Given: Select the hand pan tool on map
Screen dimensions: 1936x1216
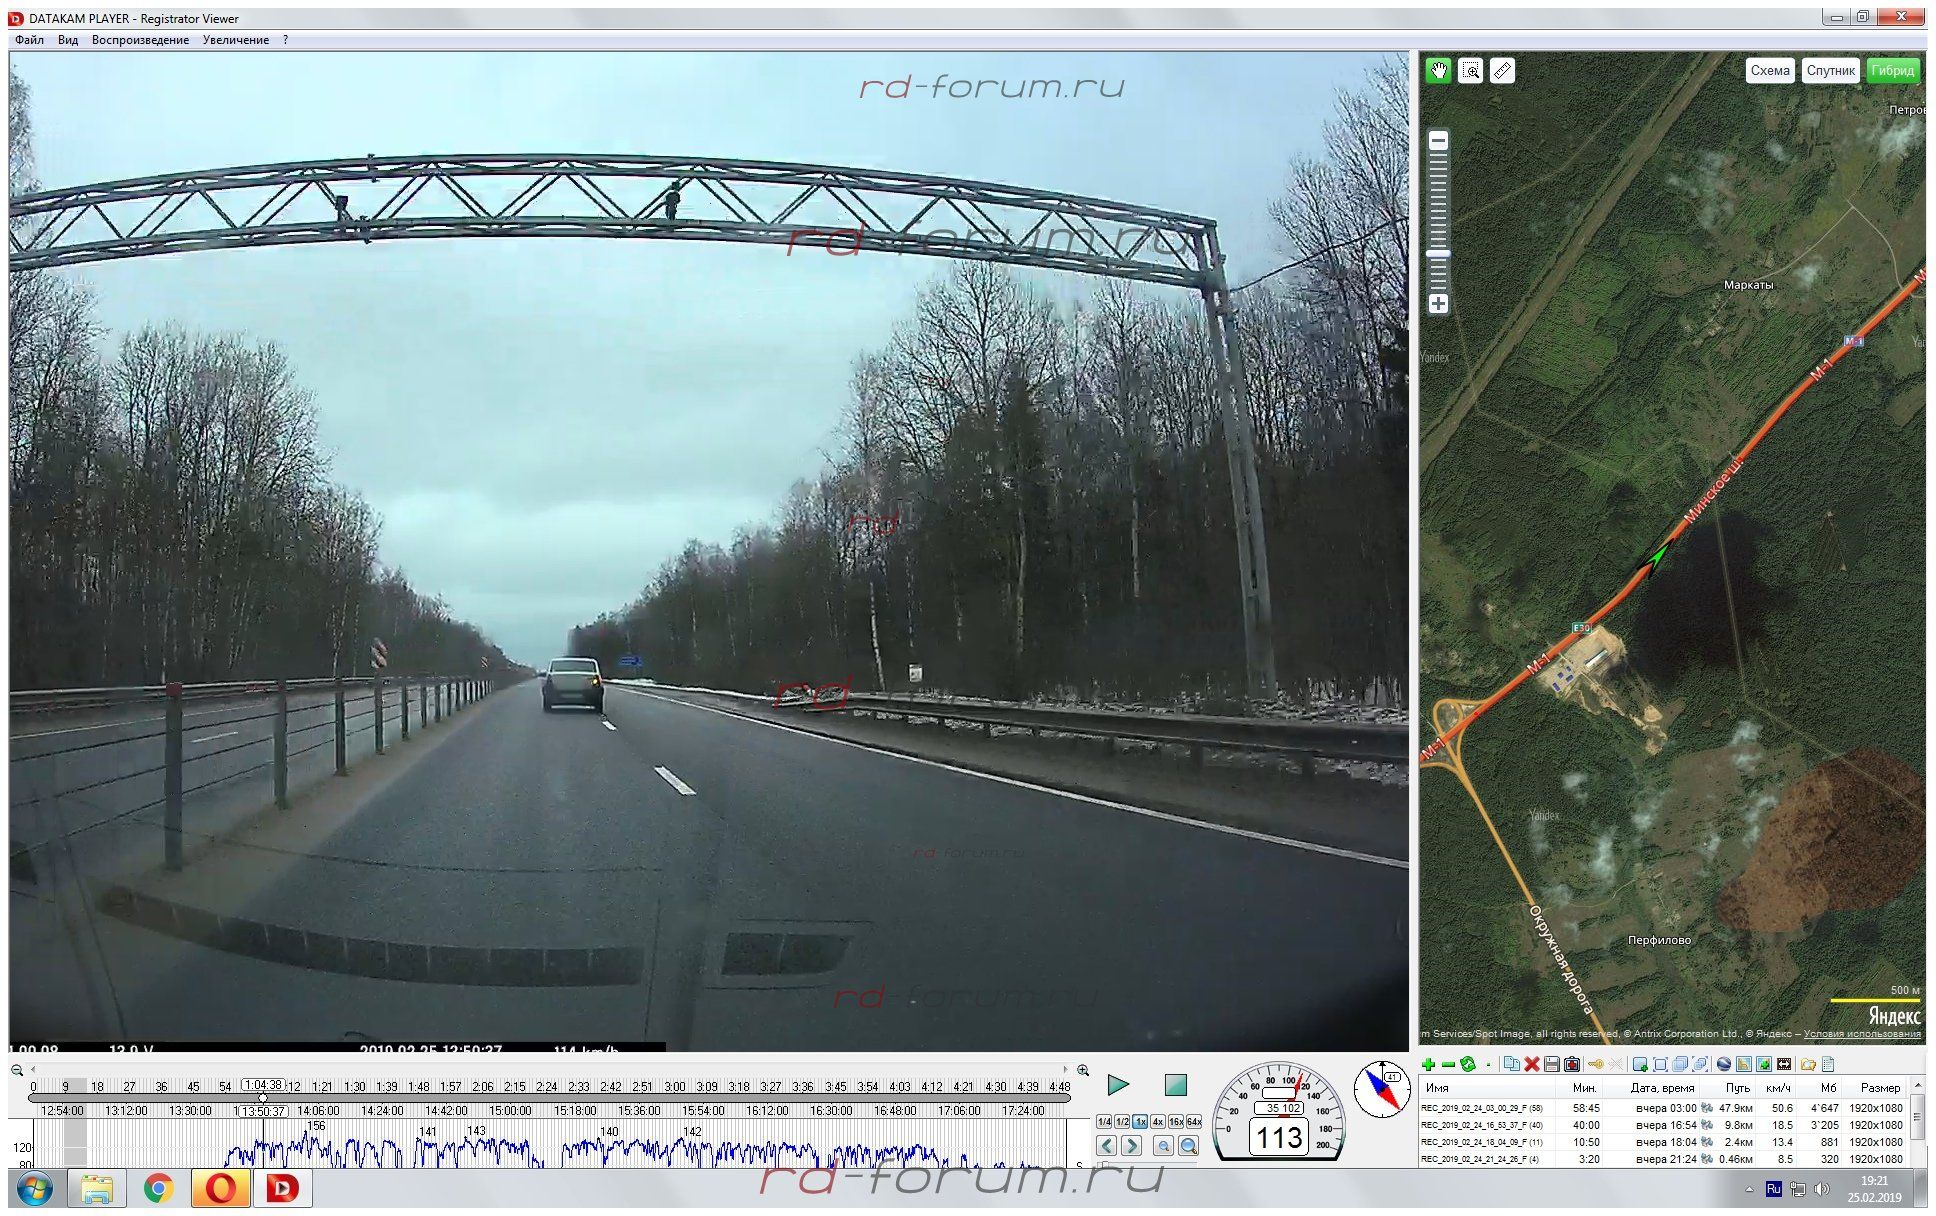Looking at the screenshot, I should pos(1438,71).
